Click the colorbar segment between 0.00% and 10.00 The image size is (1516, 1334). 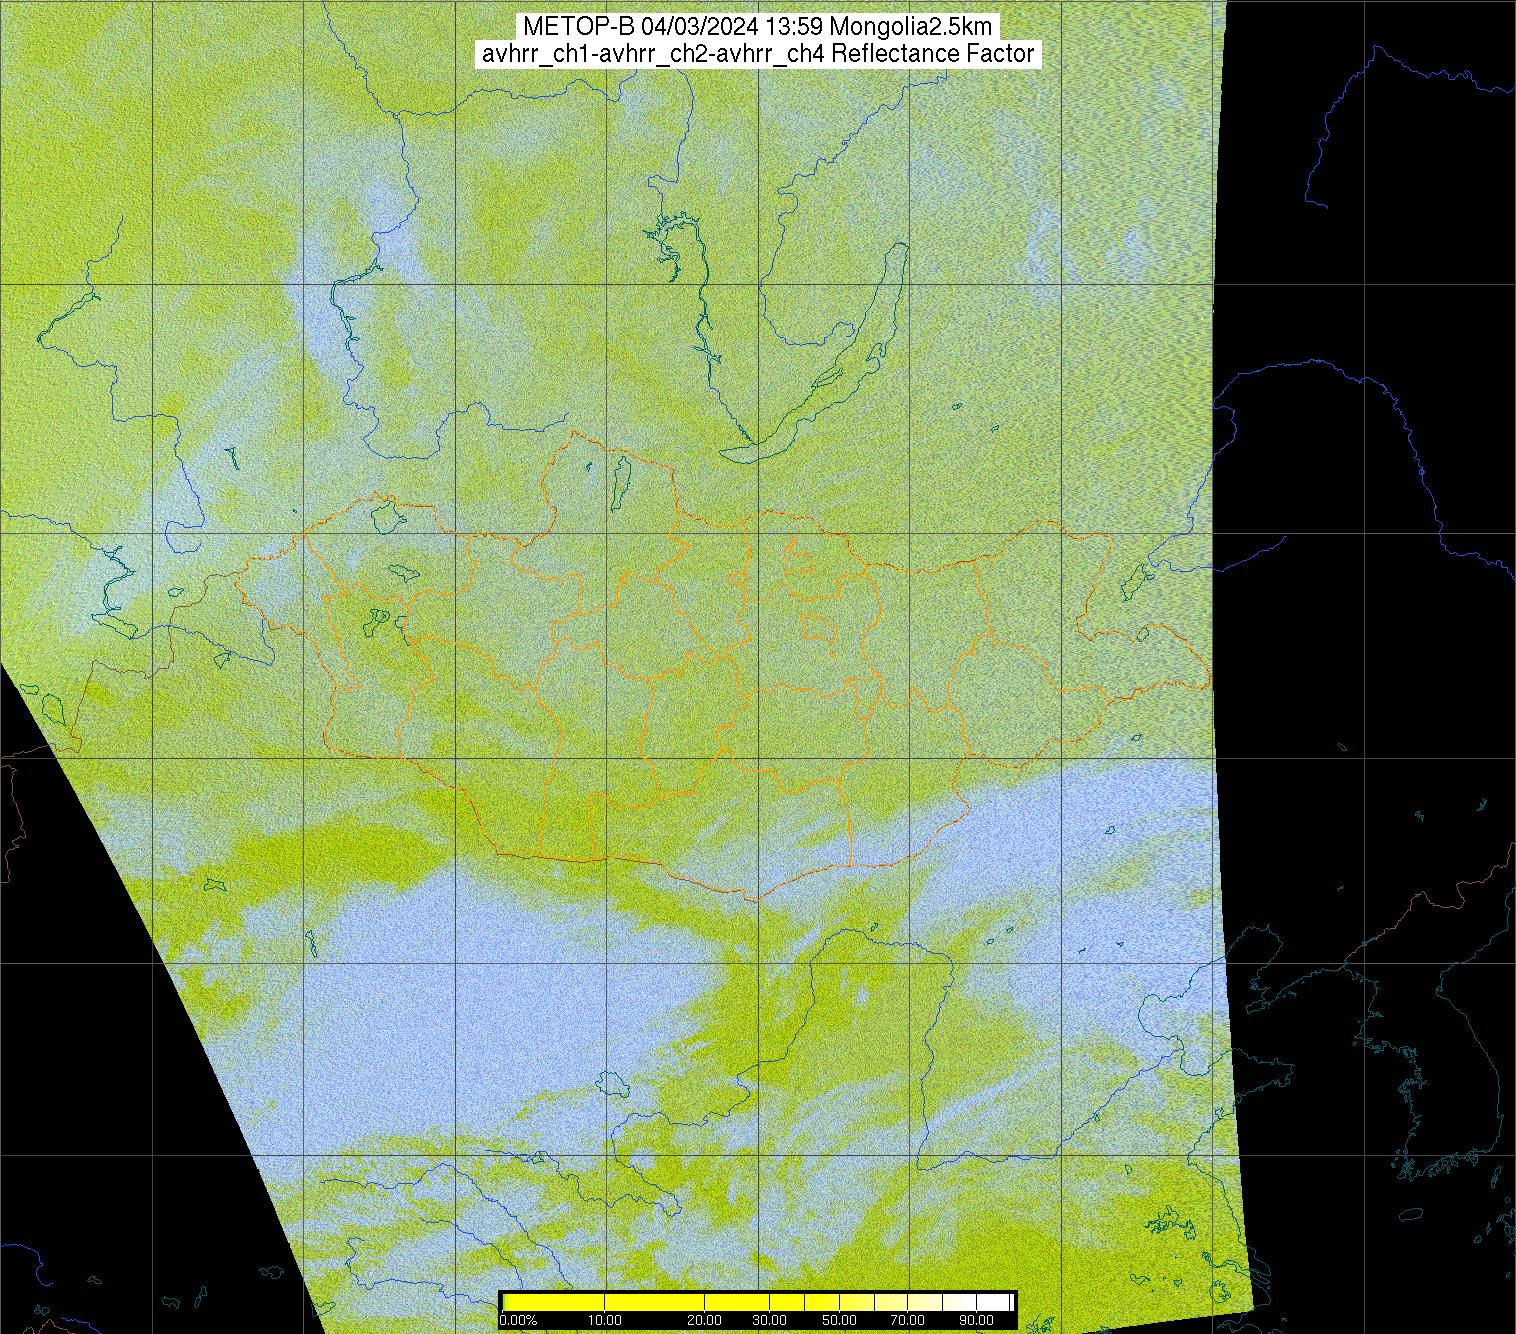(554, 1302)
